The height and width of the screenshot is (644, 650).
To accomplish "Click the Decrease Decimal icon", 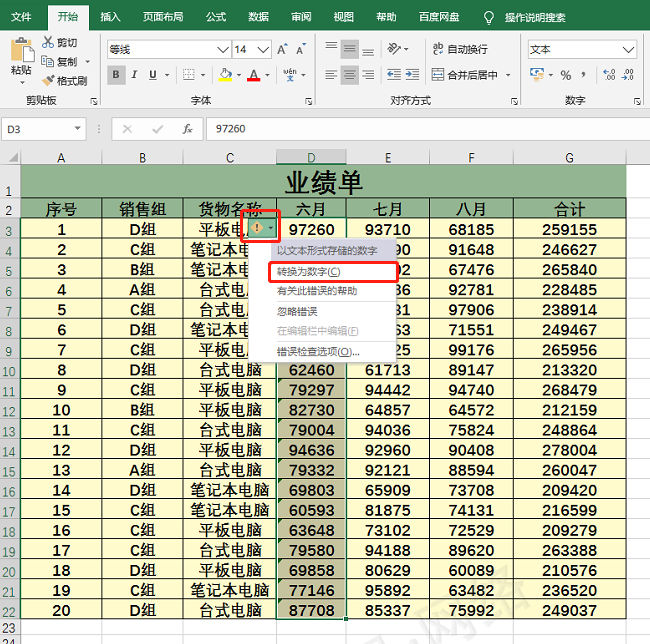I will pos(628,75).
